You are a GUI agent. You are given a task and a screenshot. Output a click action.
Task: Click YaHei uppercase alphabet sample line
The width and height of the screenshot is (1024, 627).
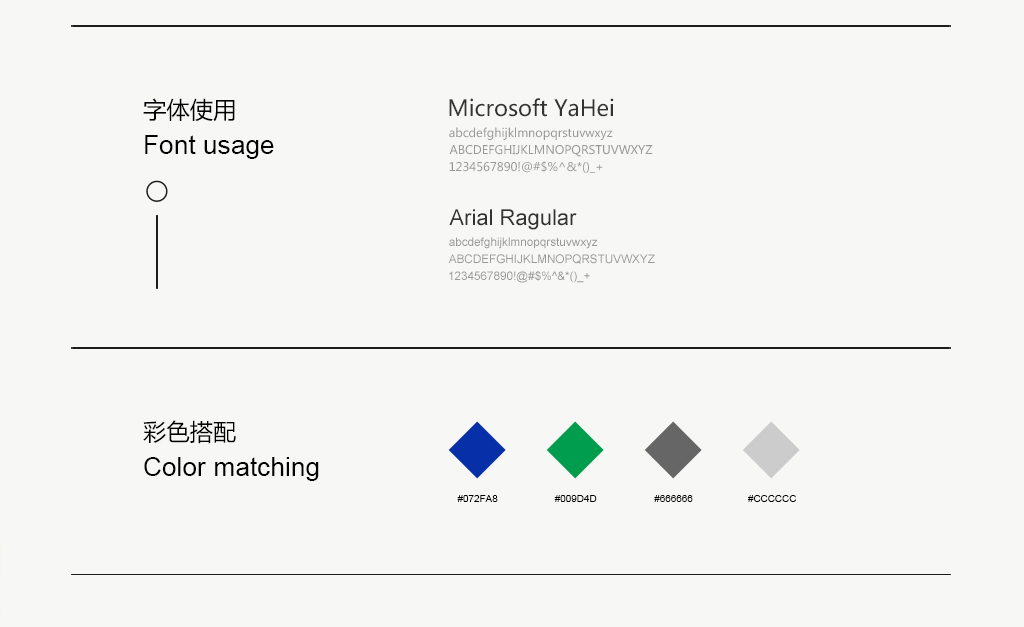551,150
